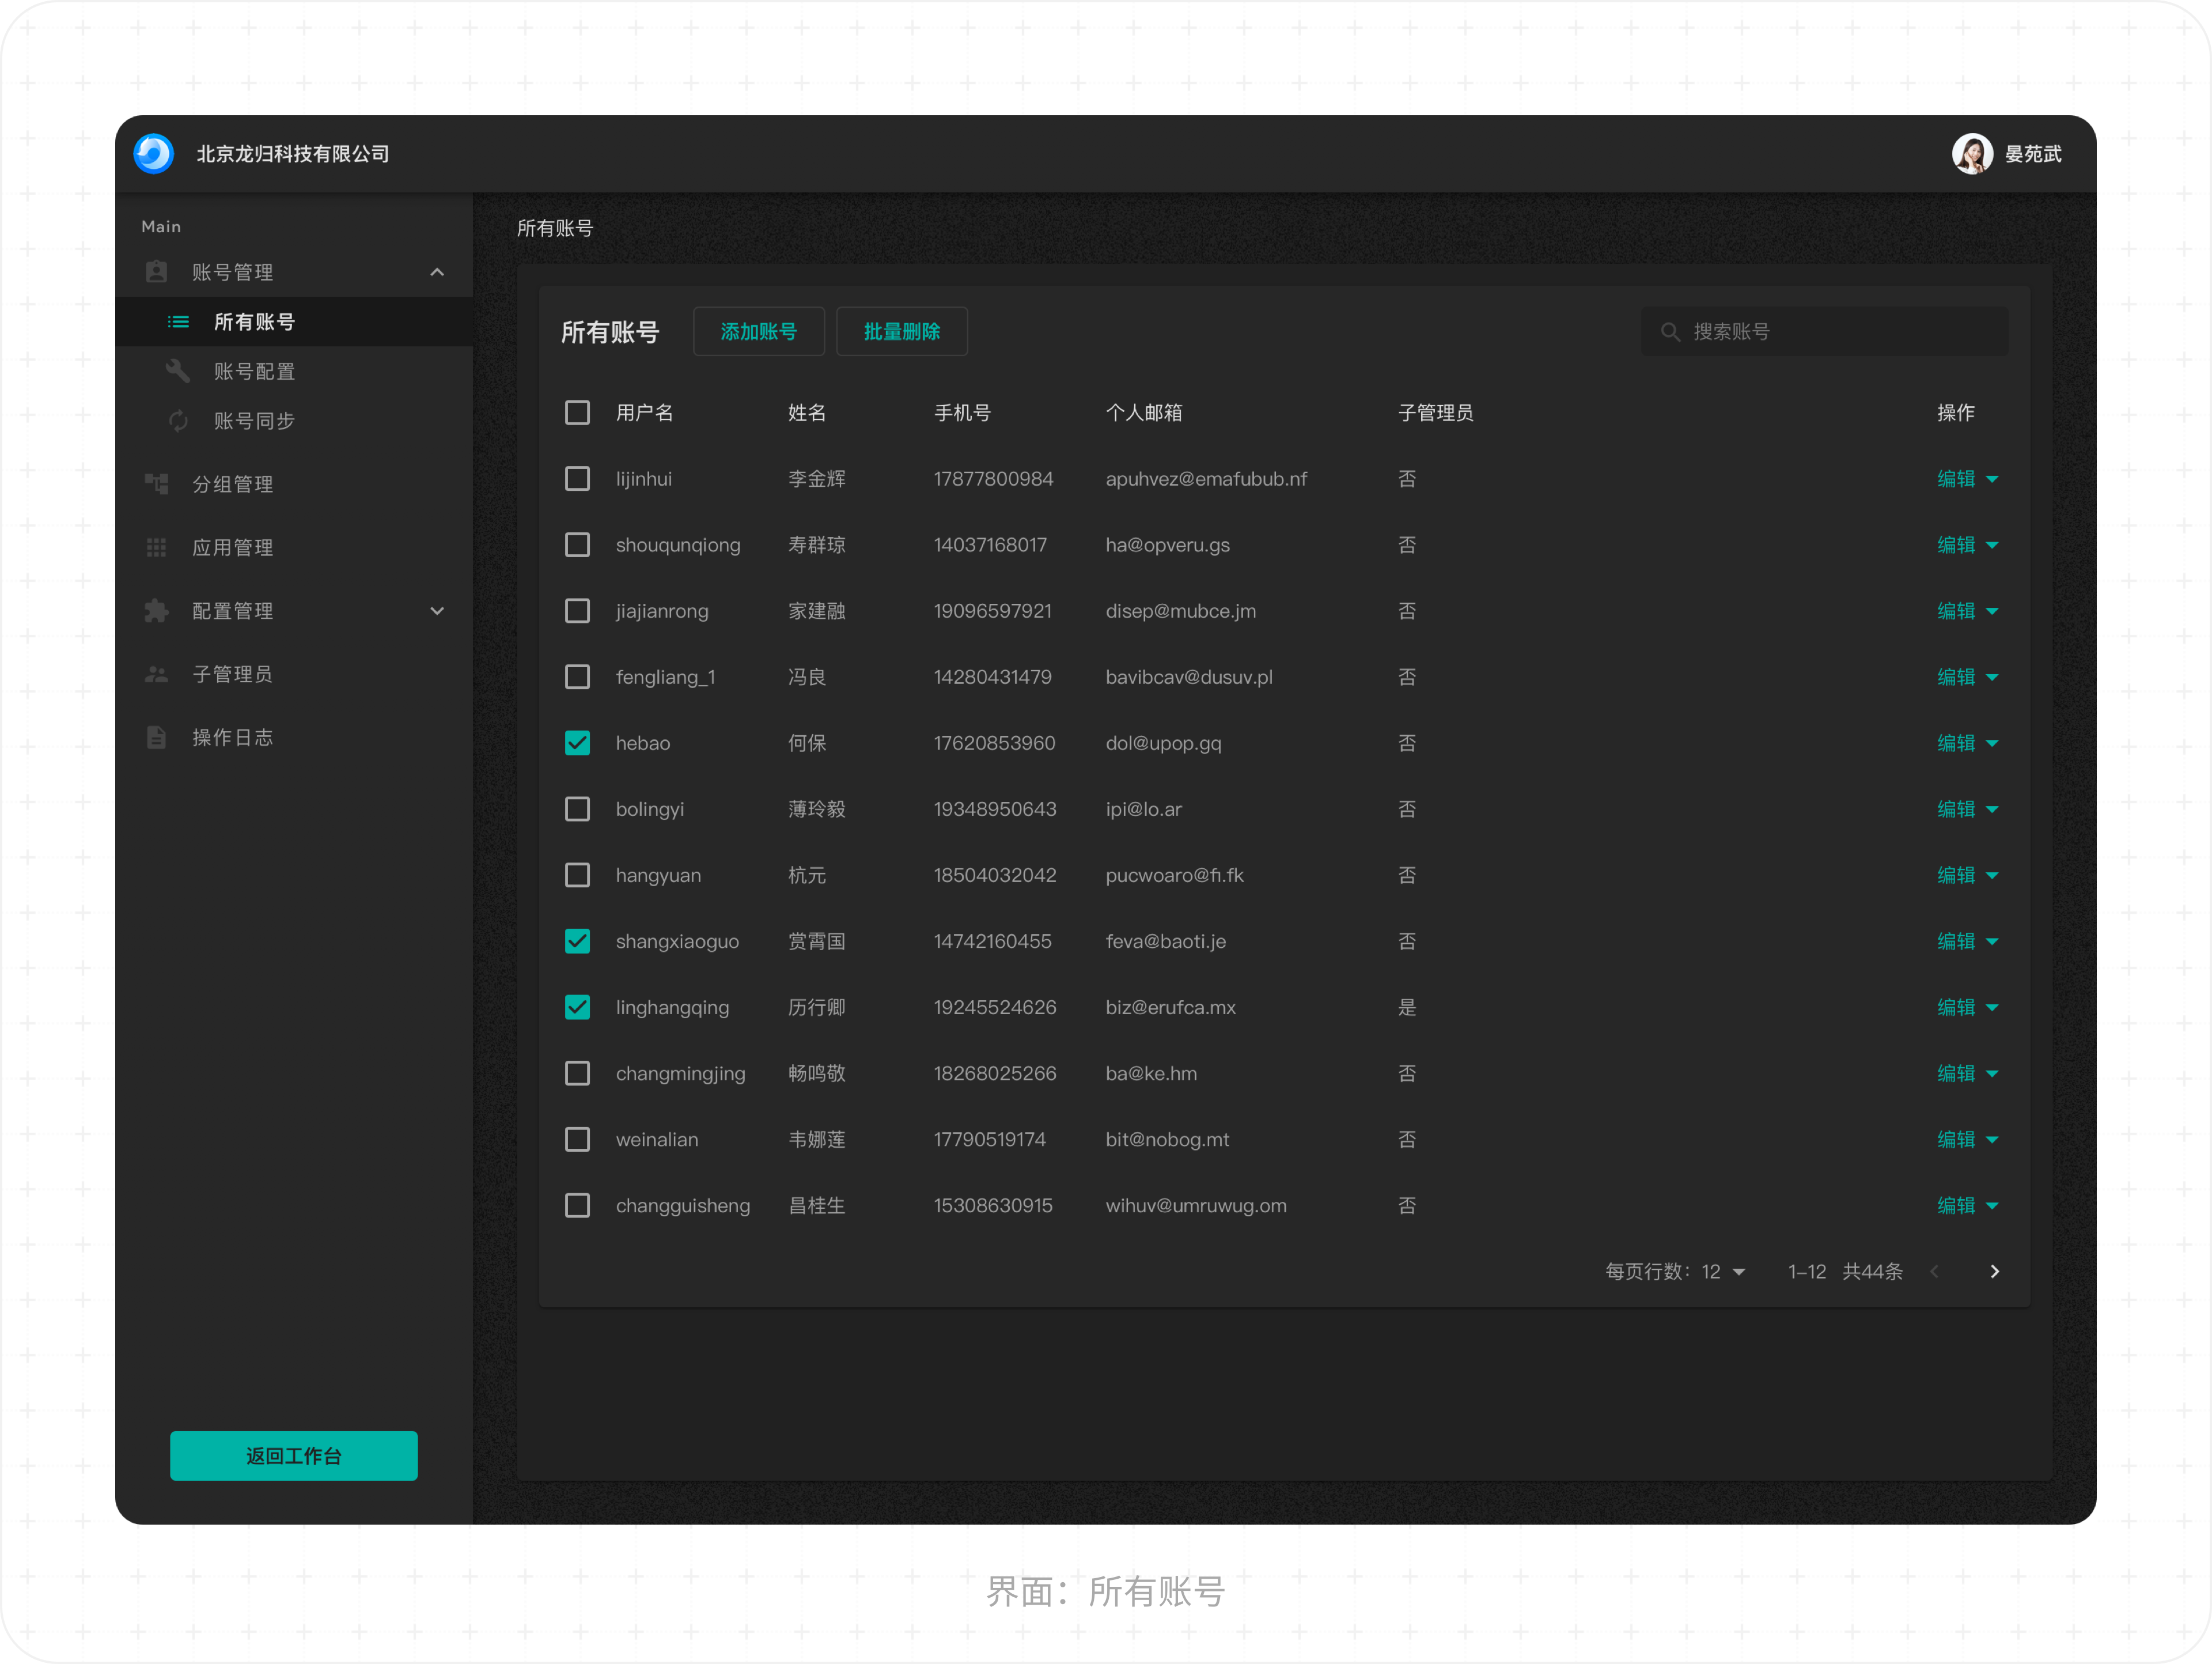Screen dimensions: 2212x1664
Task: Click the 返回工作台 button
Action: (294, 1455)
